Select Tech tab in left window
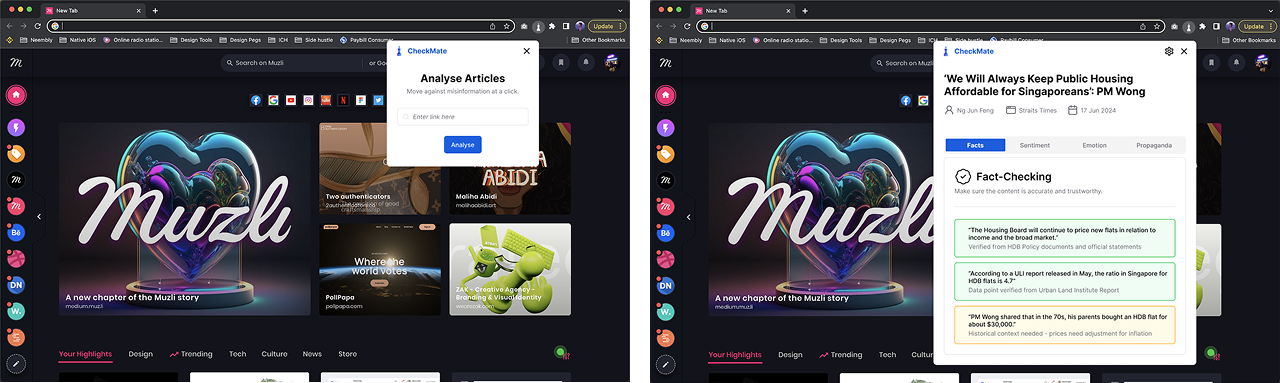Screen dimensions: 1280x383 (x=237, y=354)
